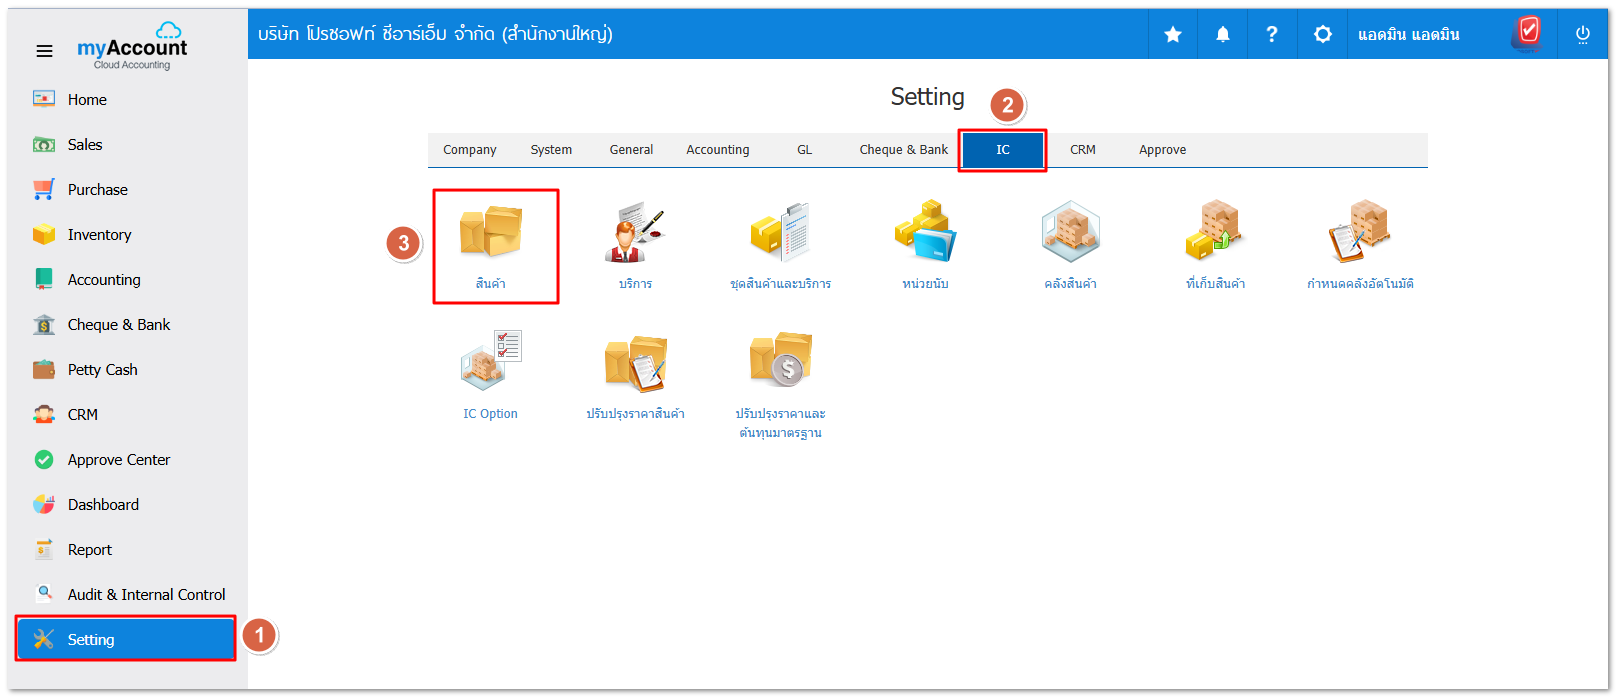Click the myAccount Cloud Accounting logo
Screen dimensions: 1616x697
click(x=132, y=50)
